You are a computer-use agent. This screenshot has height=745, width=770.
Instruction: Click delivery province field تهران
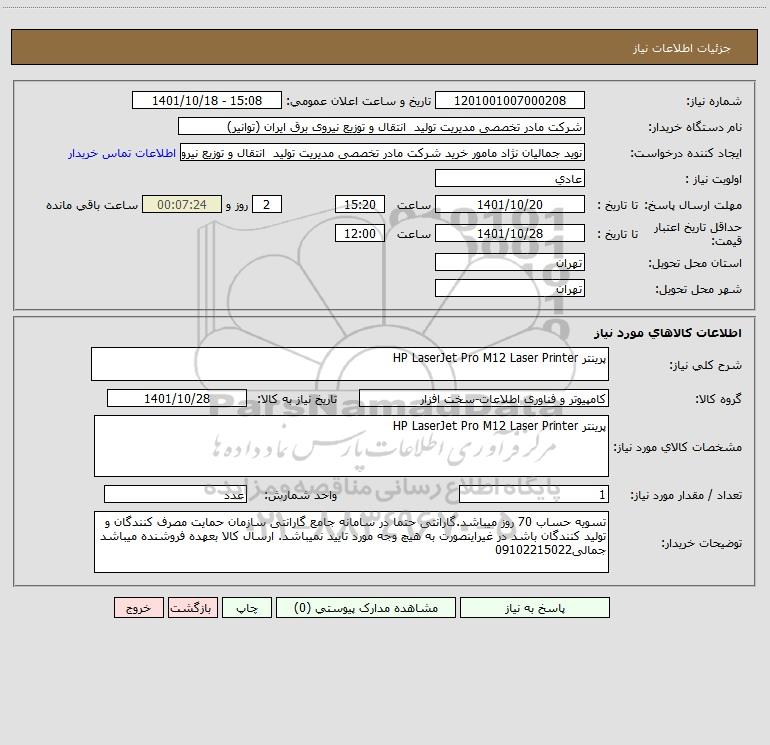(x=510, y=262)
